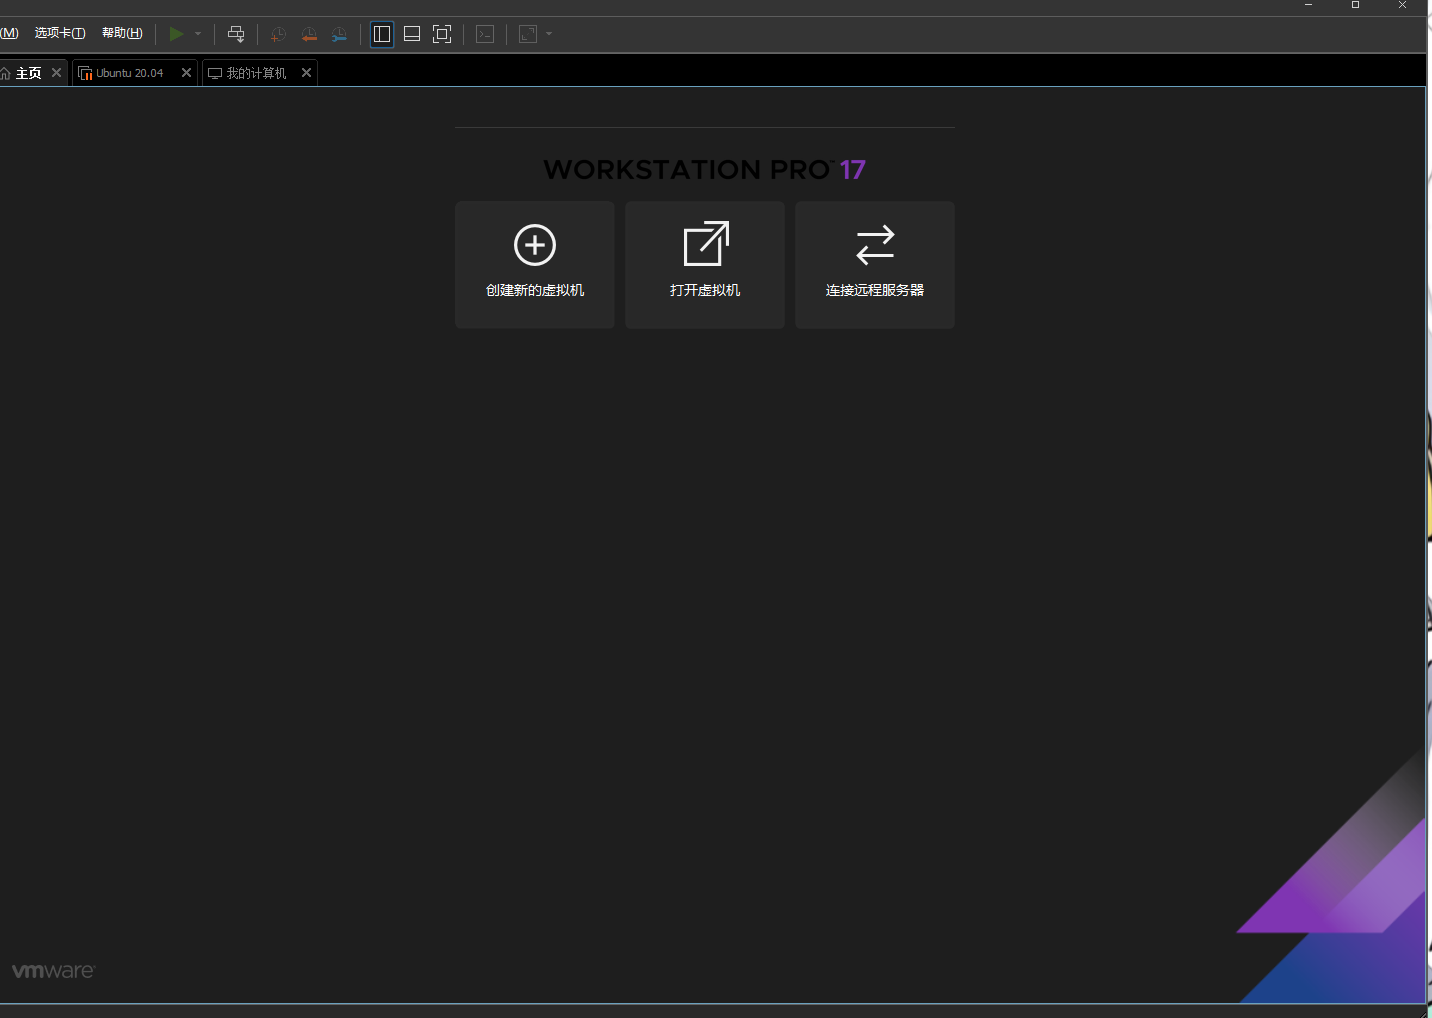Enter full screen mode
Screen dimensions: 1432x1018
click(x=442, y=34)
